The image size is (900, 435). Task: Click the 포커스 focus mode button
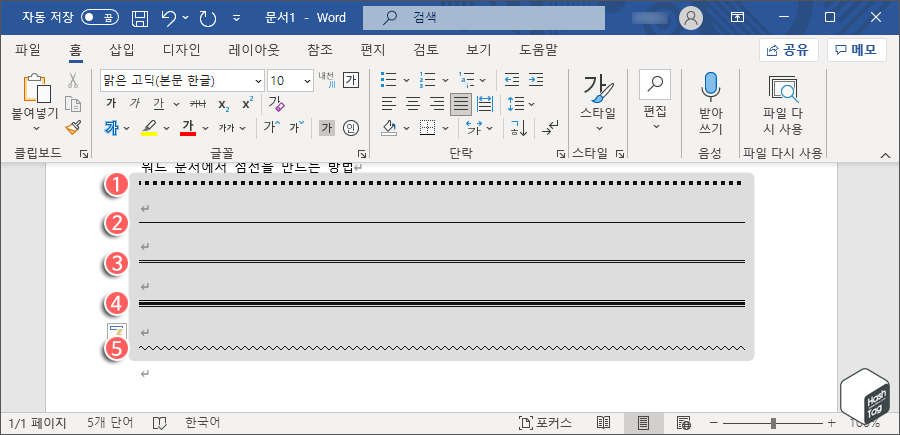(545, 424)
